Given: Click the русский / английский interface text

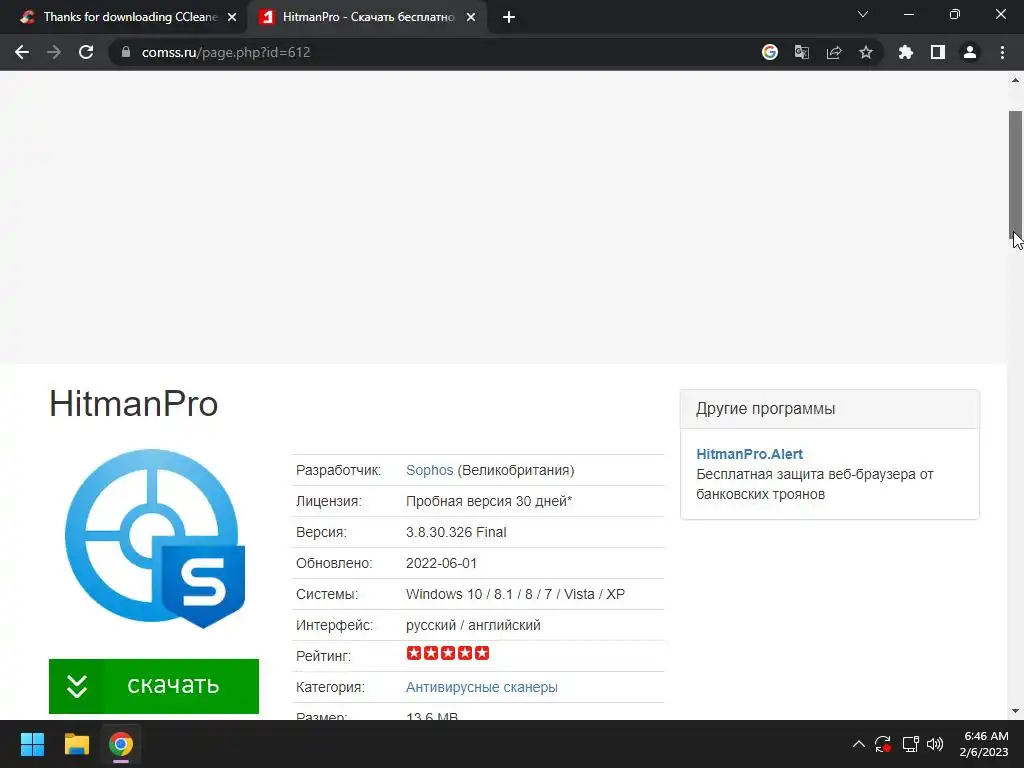Looking at the screenshot, I should [x=473, y=625].
